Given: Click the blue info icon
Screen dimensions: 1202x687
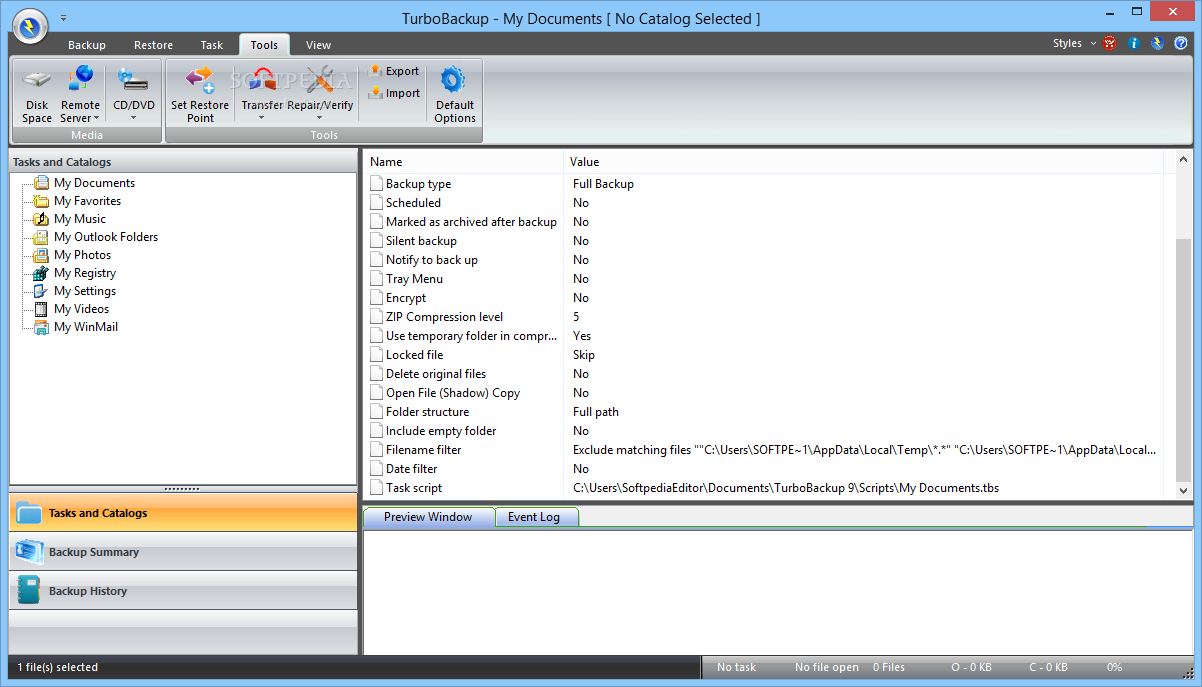Looking at the screenshot, I should click(x=1134, y=43).
